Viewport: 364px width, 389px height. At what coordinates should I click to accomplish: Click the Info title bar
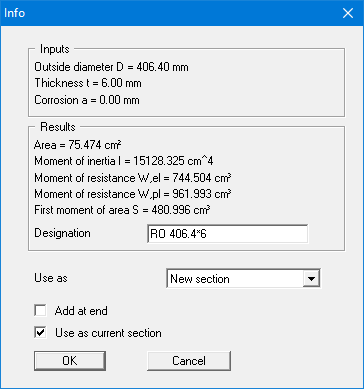167,13
